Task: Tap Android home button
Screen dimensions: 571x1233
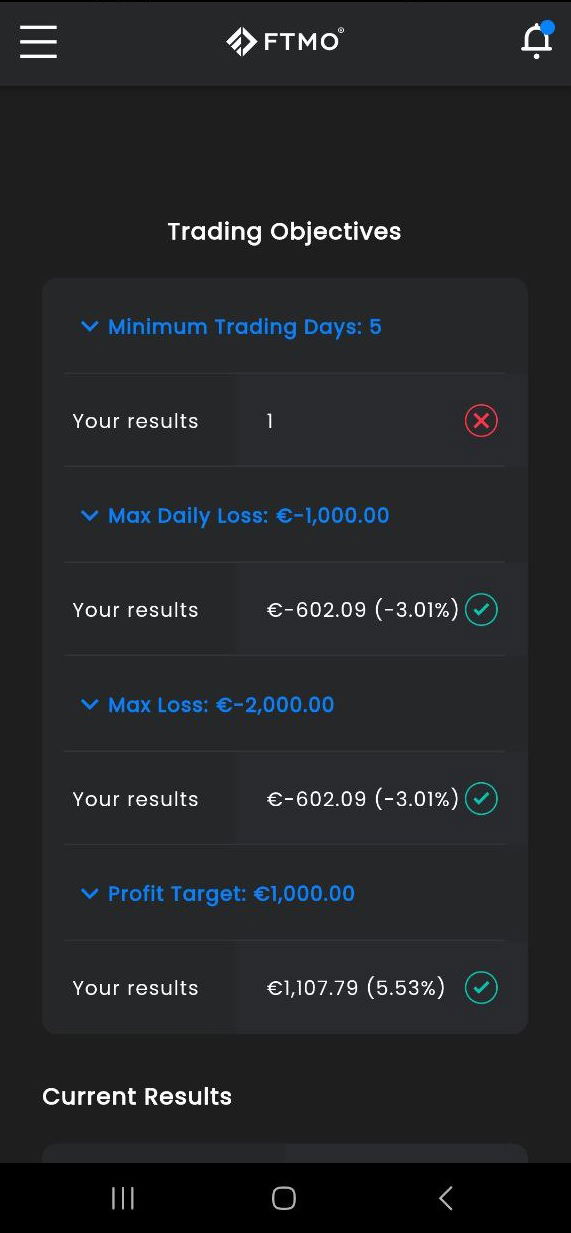Action: coord(284,1198)
